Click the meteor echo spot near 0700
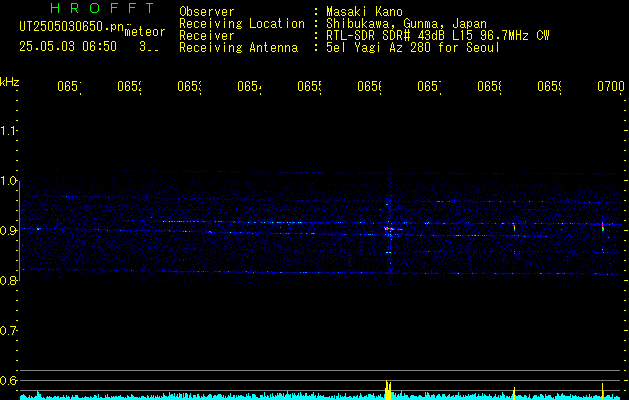629x400 pixels. pyautogui.click(x=603, y=227)
